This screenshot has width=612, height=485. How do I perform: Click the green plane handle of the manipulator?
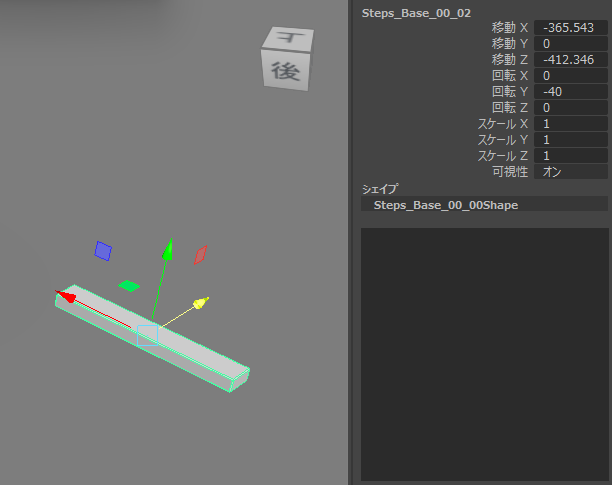click(129, 286)
